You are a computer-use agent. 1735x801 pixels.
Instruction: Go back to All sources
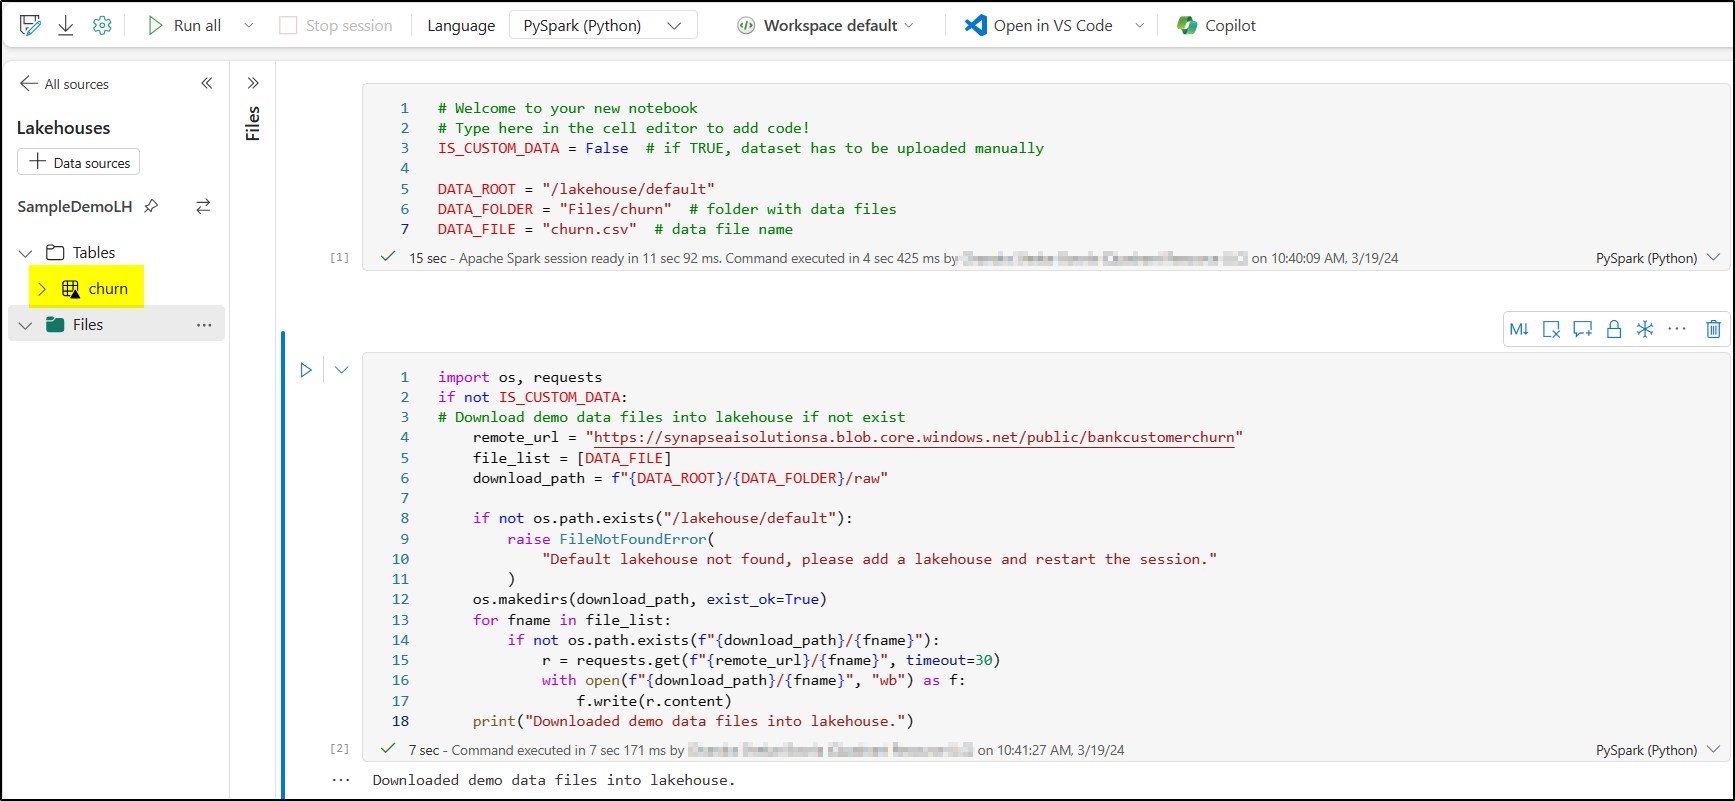click(64, 84)
